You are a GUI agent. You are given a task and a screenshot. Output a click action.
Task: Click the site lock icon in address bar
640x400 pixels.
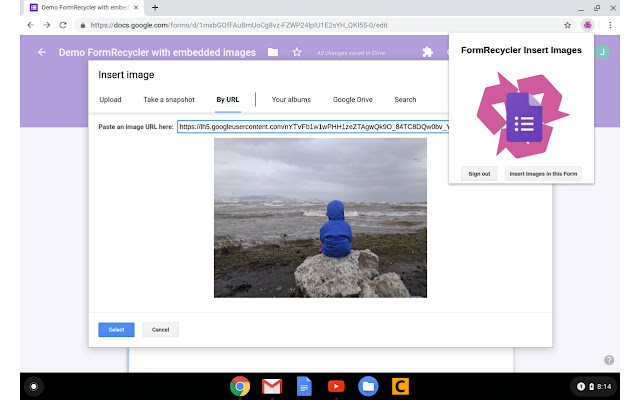tap(83, 25)
